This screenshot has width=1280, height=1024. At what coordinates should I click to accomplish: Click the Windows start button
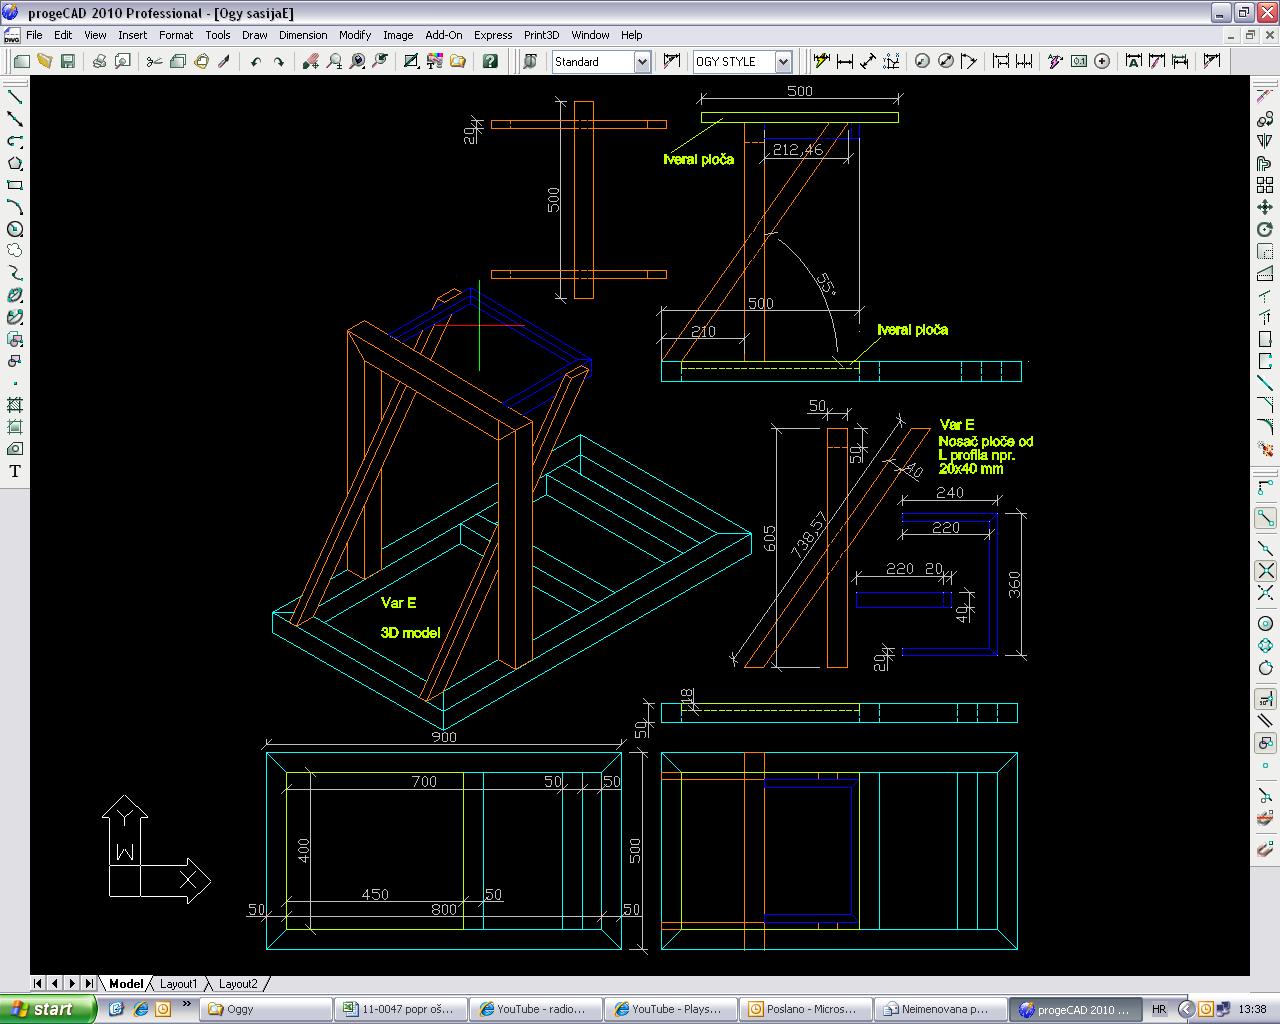pos(48,1009)
